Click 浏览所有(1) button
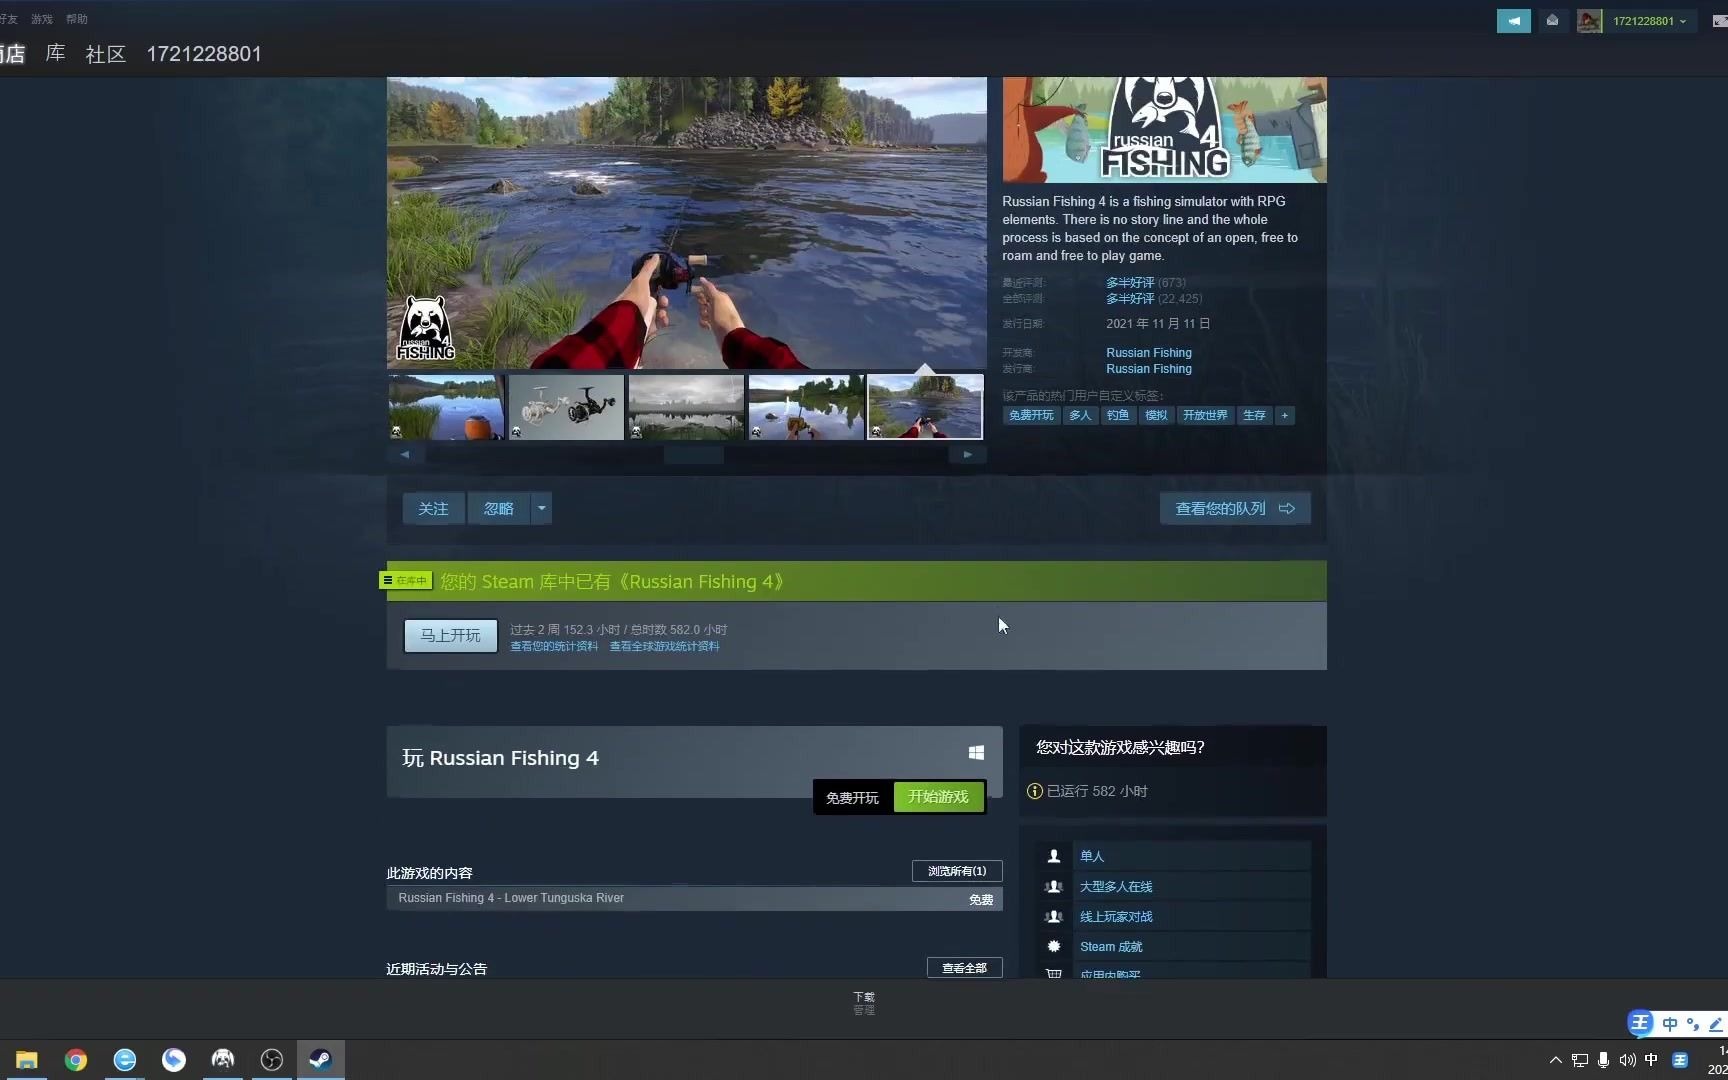Image resolution: width=1728 pixels, height=1080 pixels. [957, 871]
